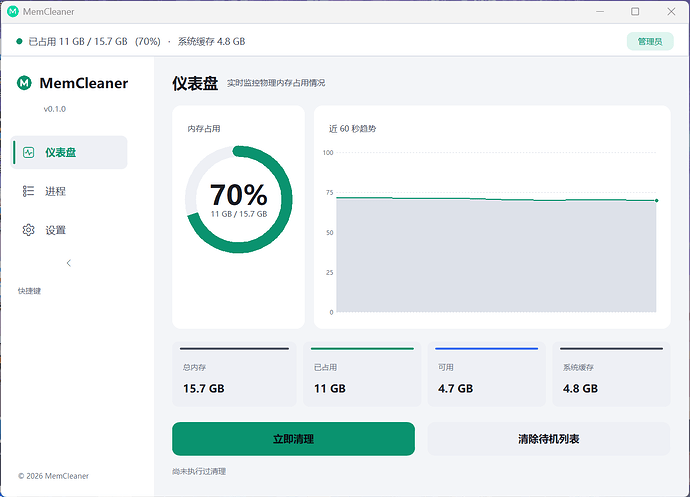Click the © 2026 MemCleaner footer text

point(53,476)
